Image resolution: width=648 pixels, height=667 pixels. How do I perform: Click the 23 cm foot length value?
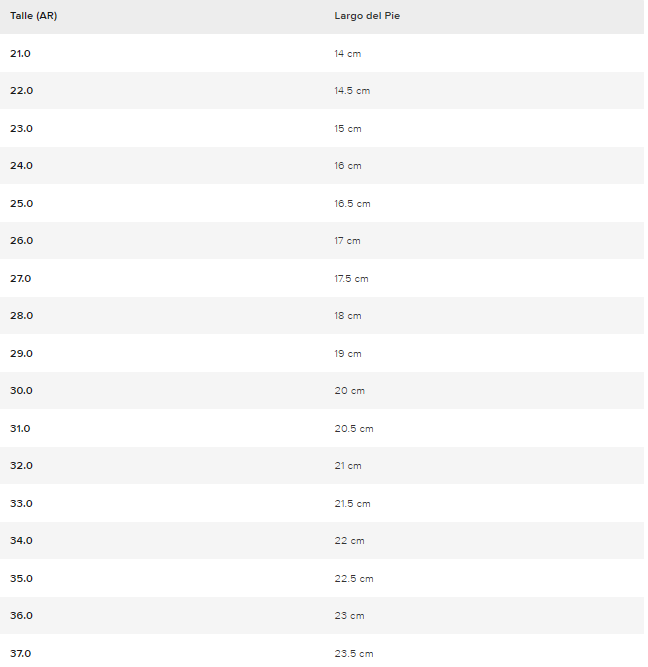(x=349, y=616)
